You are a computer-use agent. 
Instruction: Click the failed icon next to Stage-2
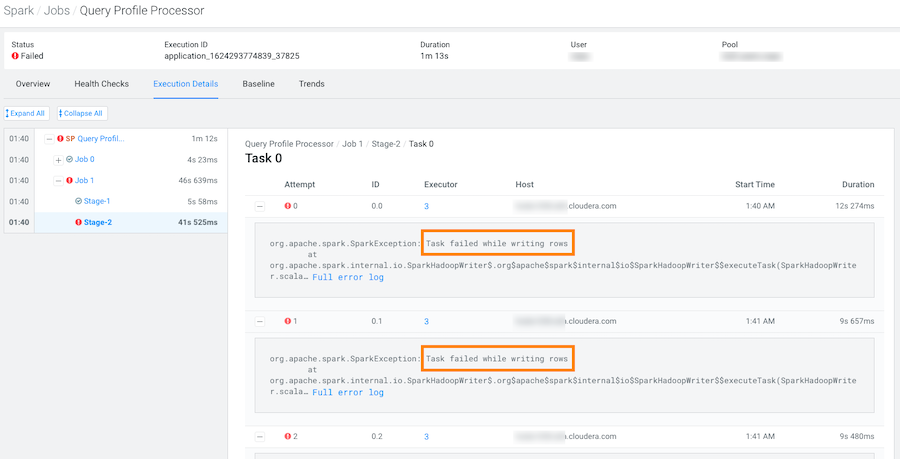point(79,223)
